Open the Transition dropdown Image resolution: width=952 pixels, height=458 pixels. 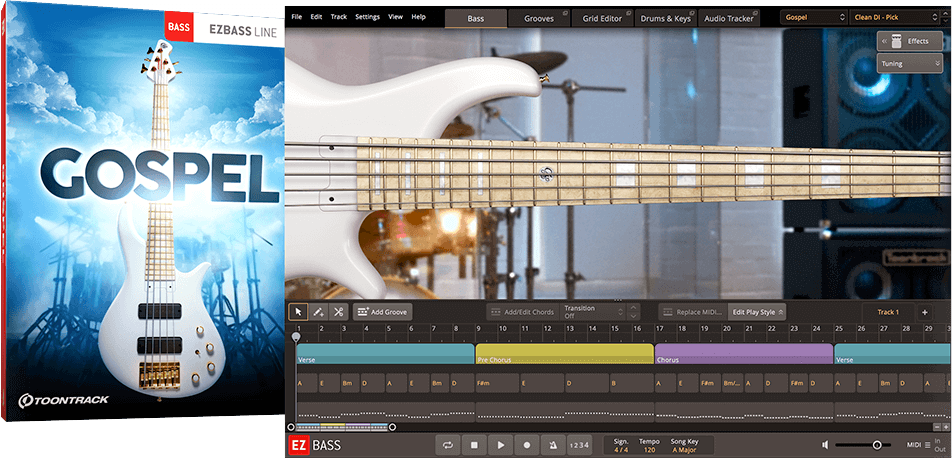[594, 312]
